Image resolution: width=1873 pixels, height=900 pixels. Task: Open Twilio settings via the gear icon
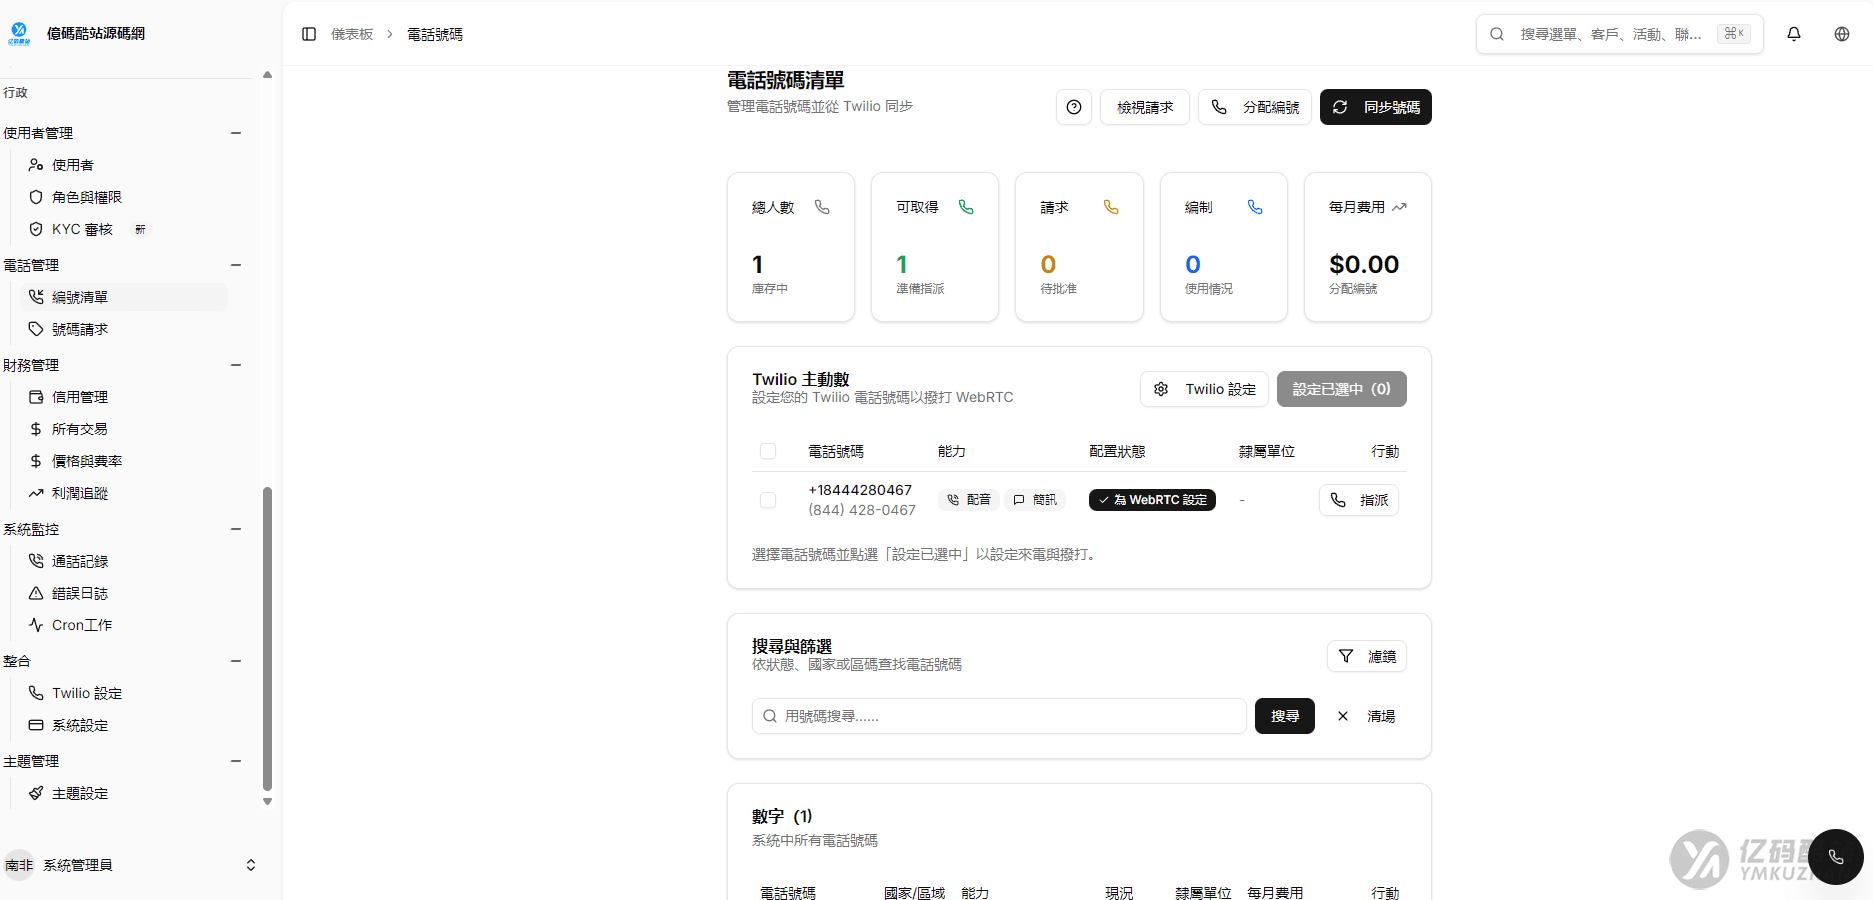[1160, 389]
